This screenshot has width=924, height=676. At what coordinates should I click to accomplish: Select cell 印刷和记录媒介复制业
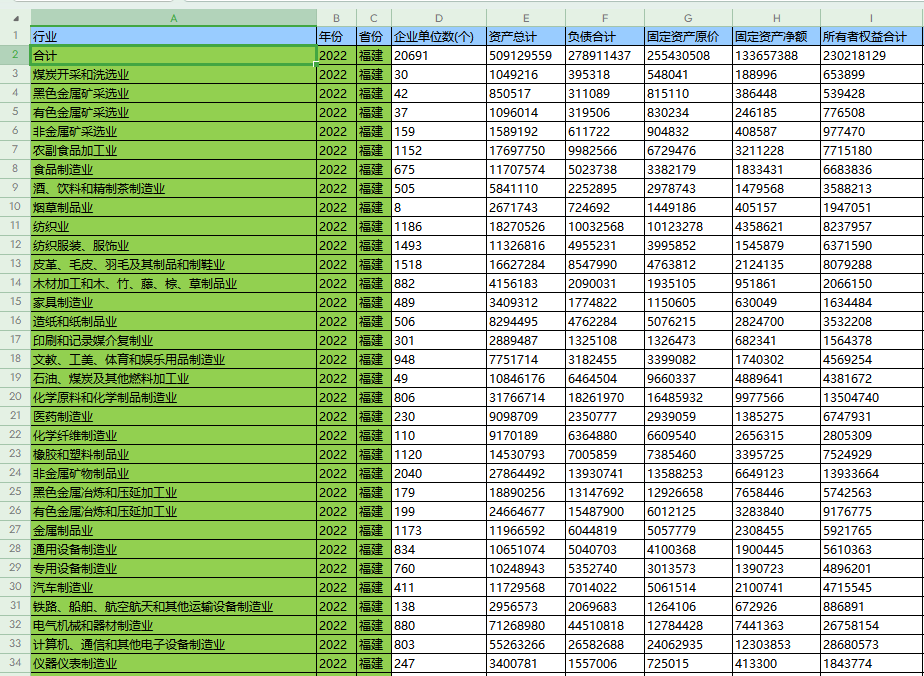point(173,340)
